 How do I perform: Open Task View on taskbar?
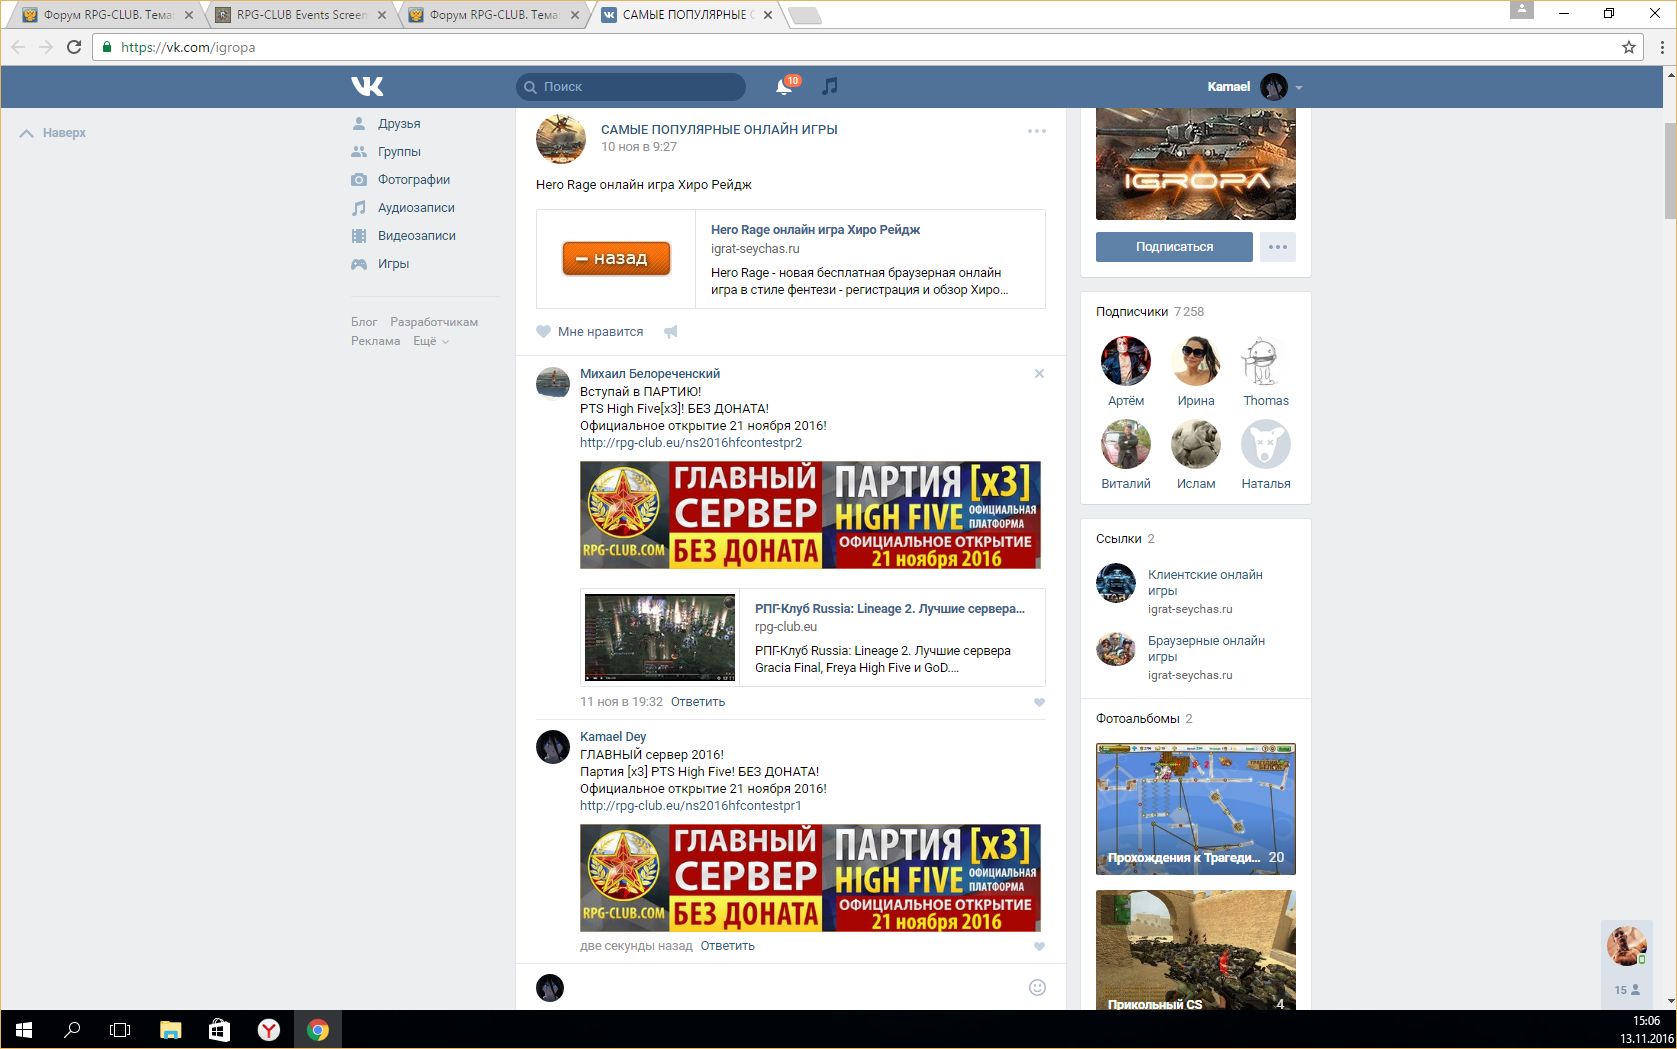(120, 1030)
